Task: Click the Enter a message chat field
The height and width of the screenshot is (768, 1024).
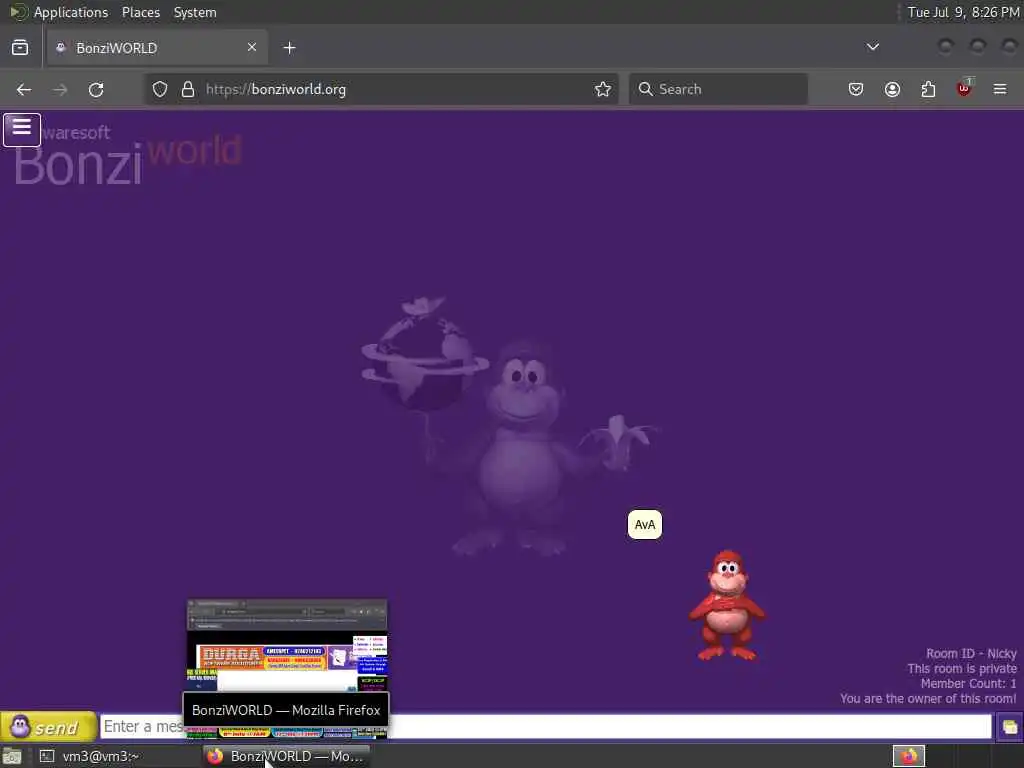Action: (x=545, y=726)
